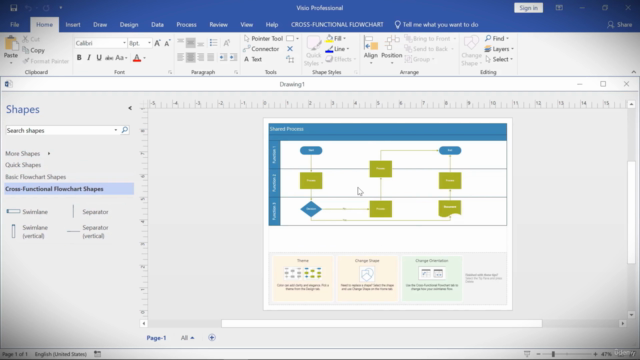Toggle Underline formatting
The height and width of the screenshot is (360, 640).
click(x=99, y=58)
